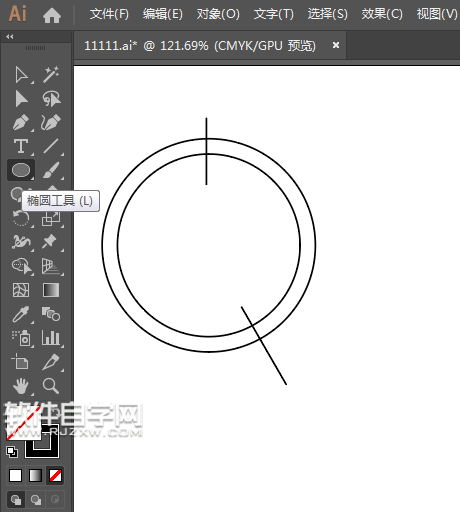Select the Zoom magnifier tool
Screen dimensions: 460x512
click(x=51, y=386)
